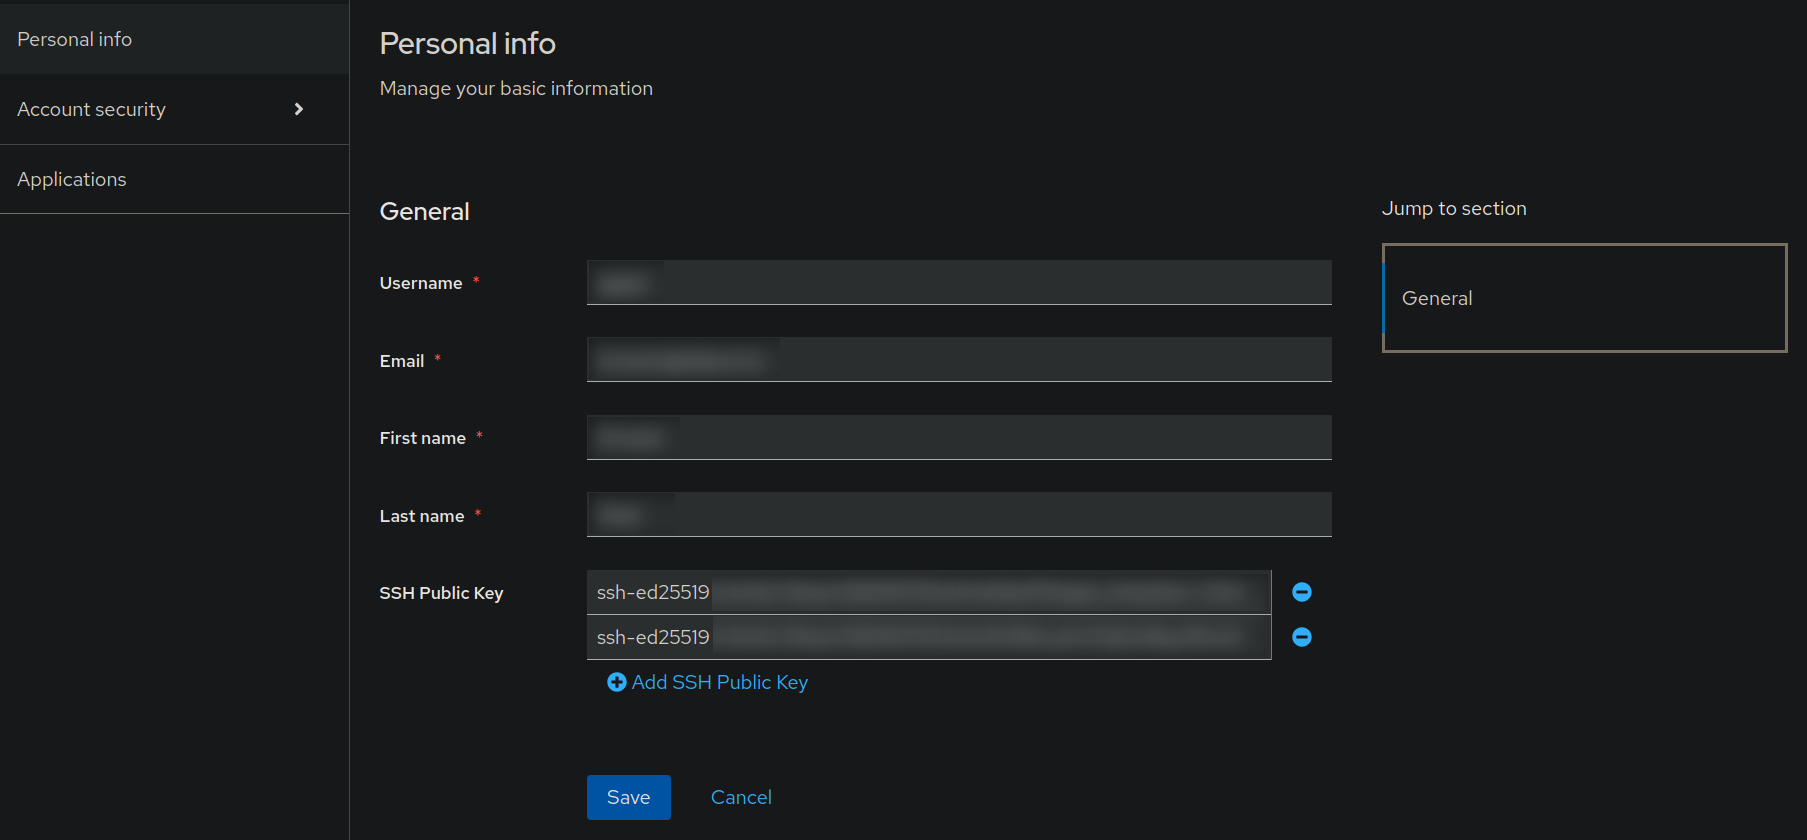Cancel the personal info changes
This screenshot has height=840, width=1807.
741,797
